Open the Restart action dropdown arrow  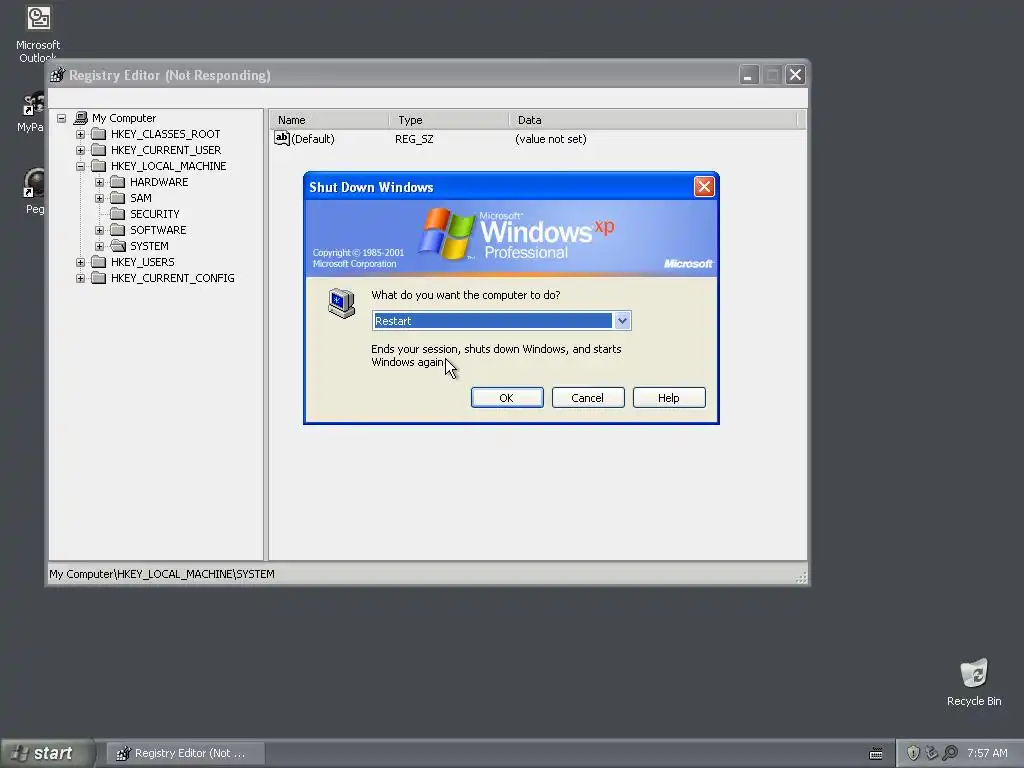(622, 321)
